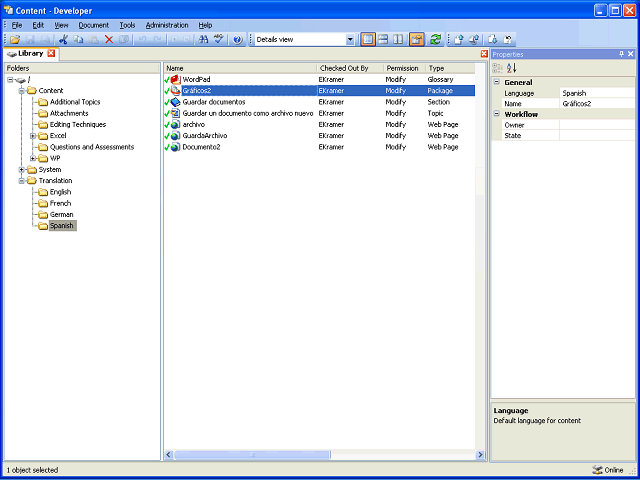640x480 pixels.
Task: Click the grayed Print icon
Action: pyautogui.click(x=45, y=40)
